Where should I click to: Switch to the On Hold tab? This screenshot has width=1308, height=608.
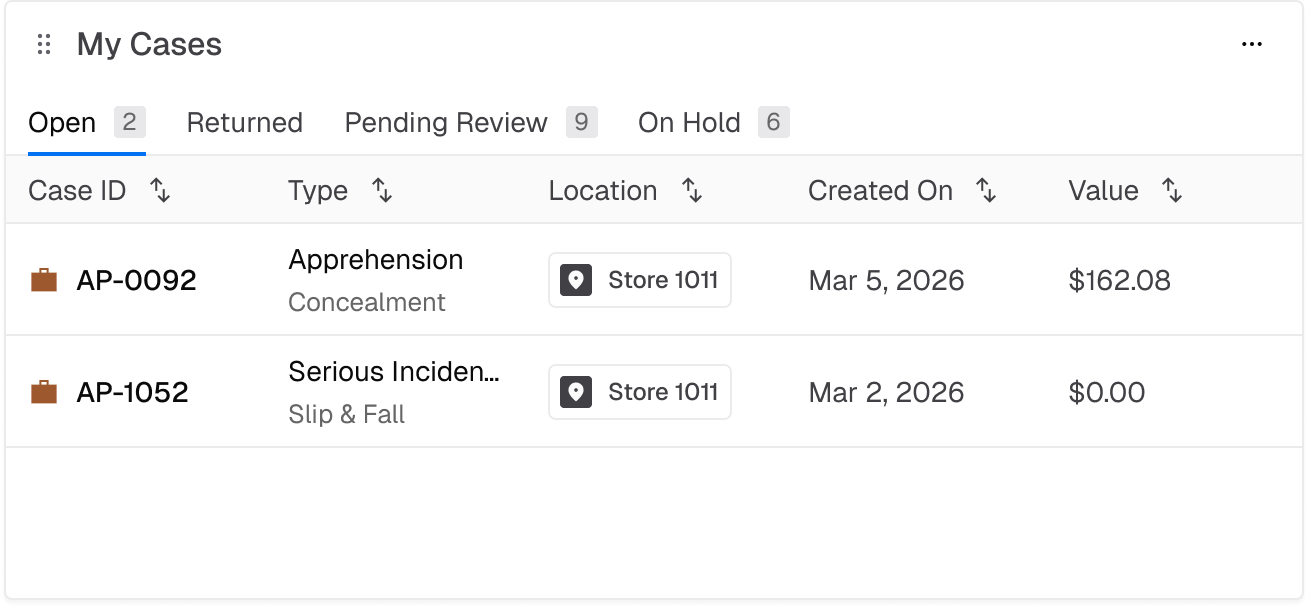[x=714, y=123]
